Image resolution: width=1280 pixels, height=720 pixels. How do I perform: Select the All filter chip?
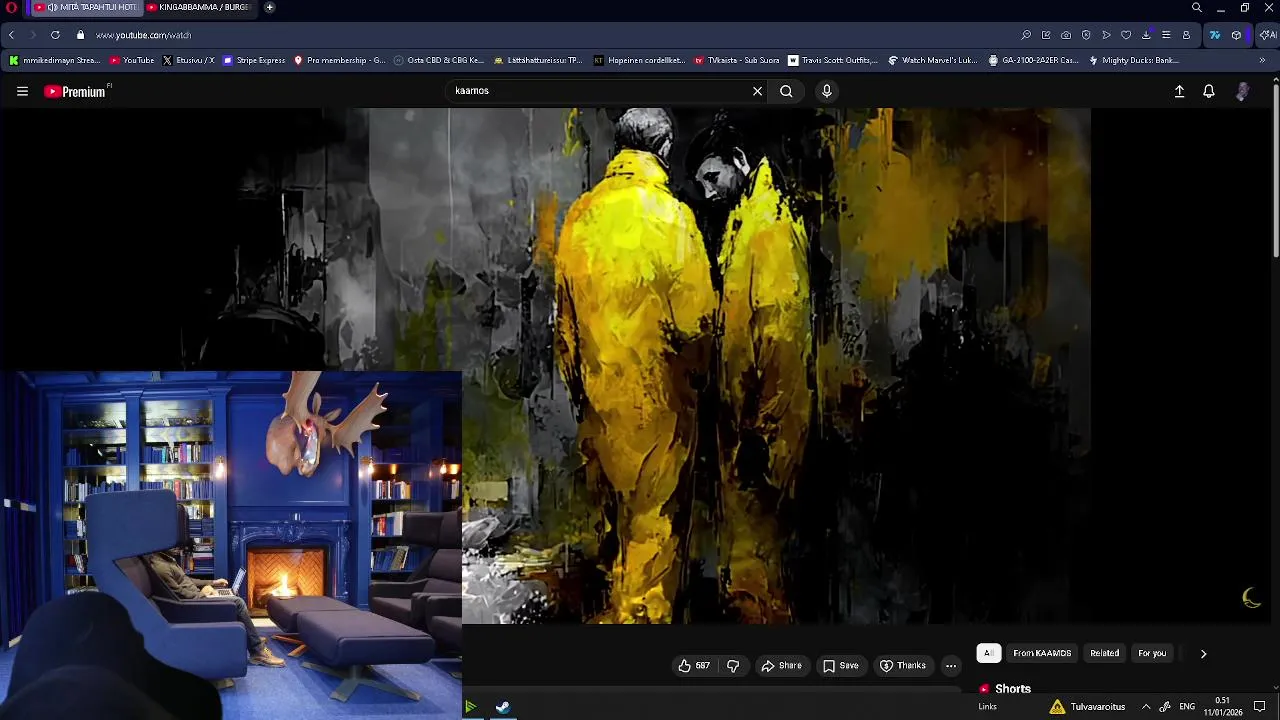[988, 653]
